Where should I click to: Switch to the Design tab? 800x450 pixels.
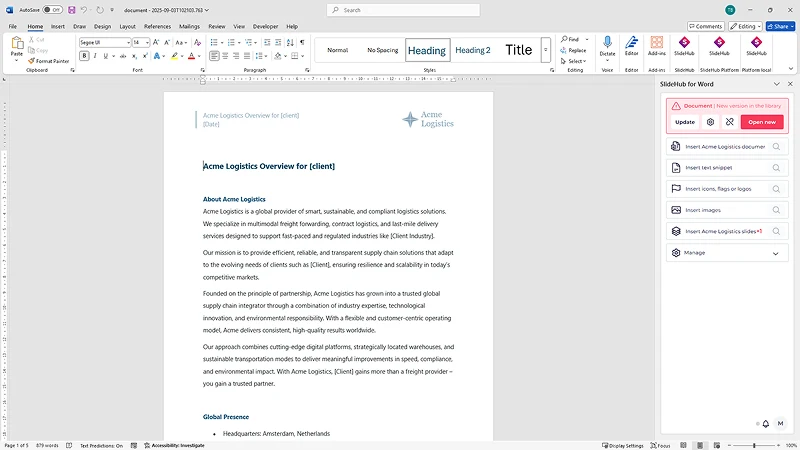102,27
